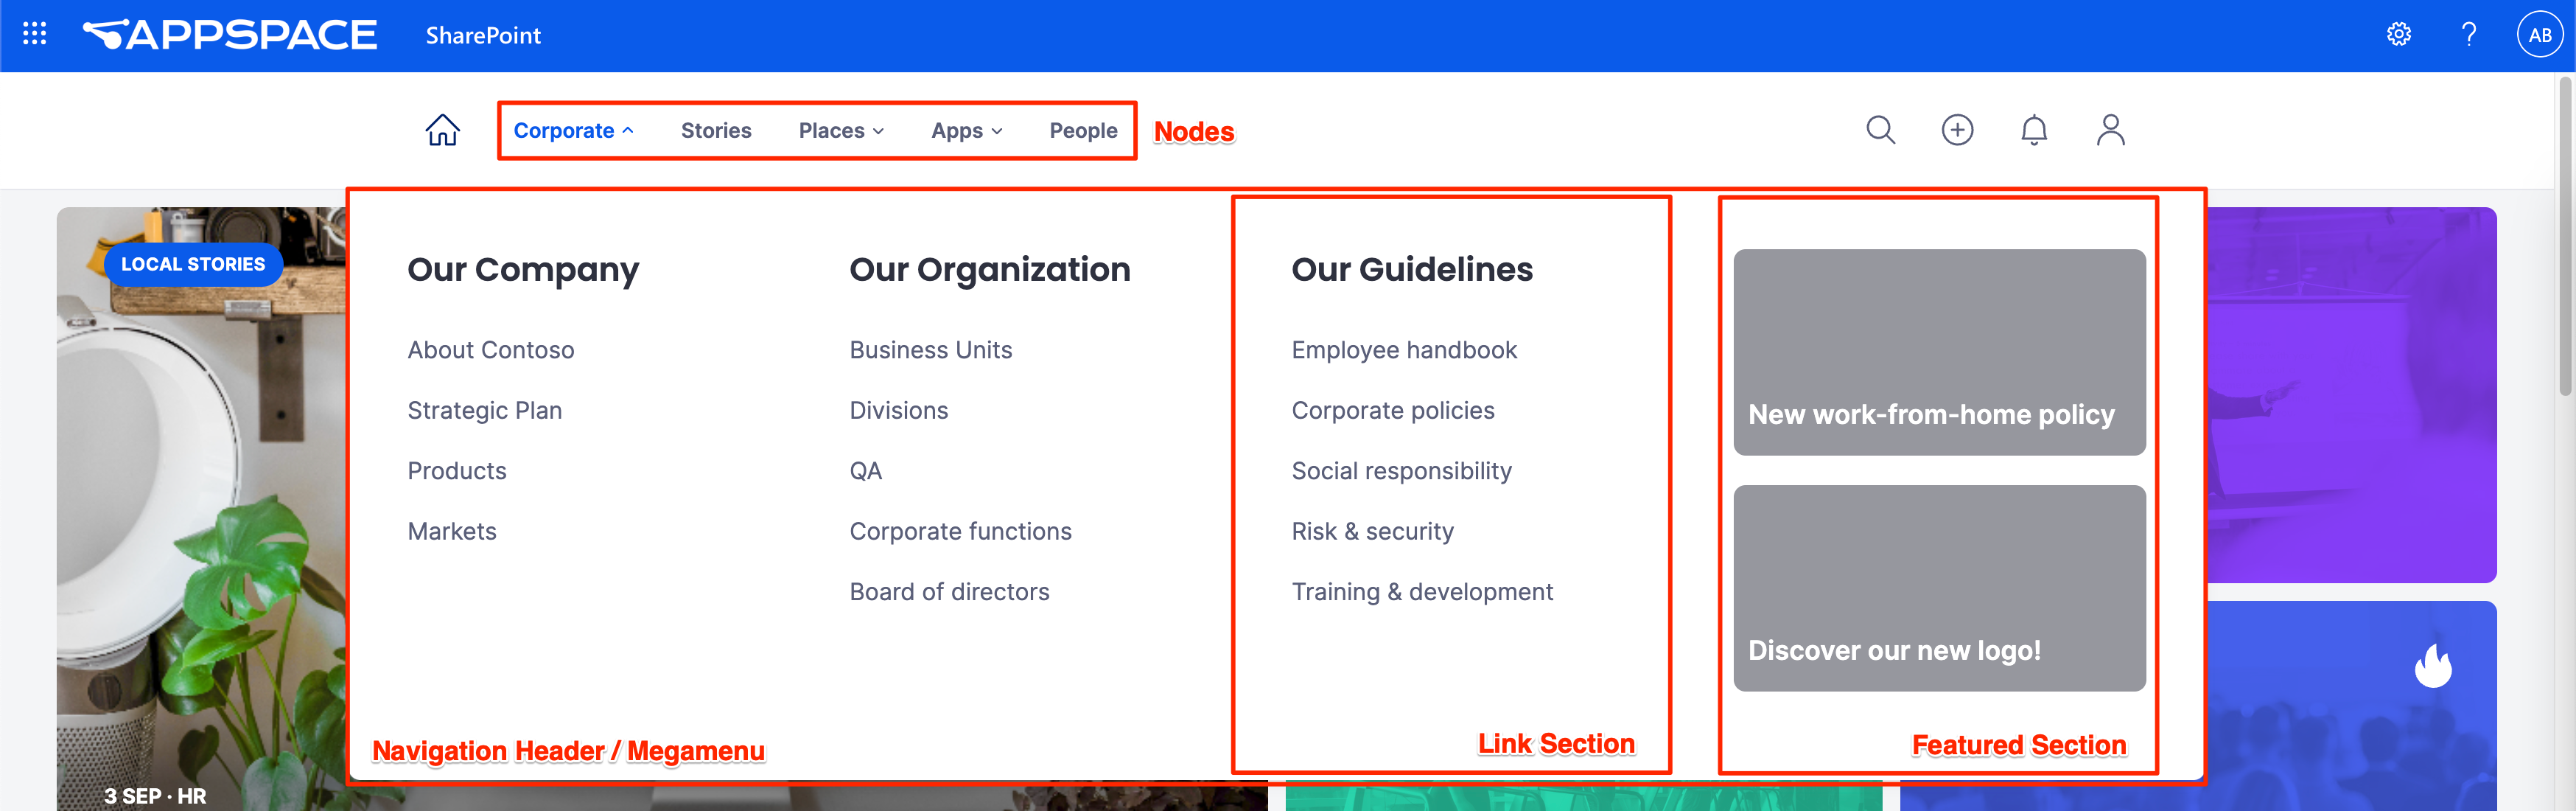Open the Stories menu item
This screenshot has height=811, width=2576.
pyautogui.click(x=715, y=131)
